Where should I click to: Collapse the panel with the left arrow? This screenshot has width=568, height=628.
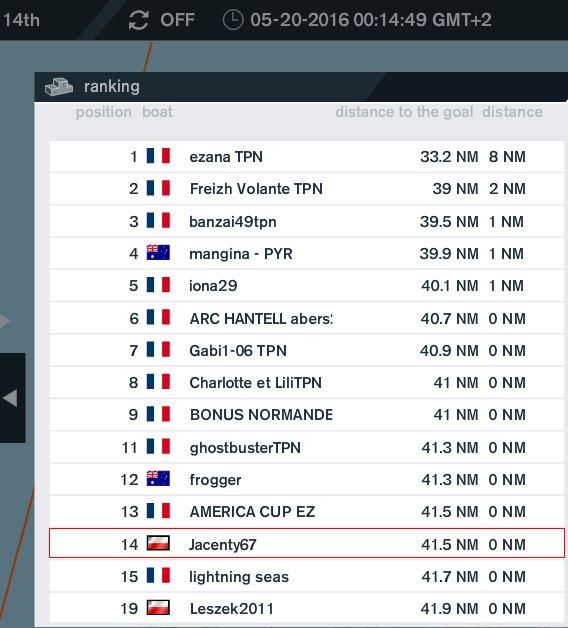tap(11, 398)
